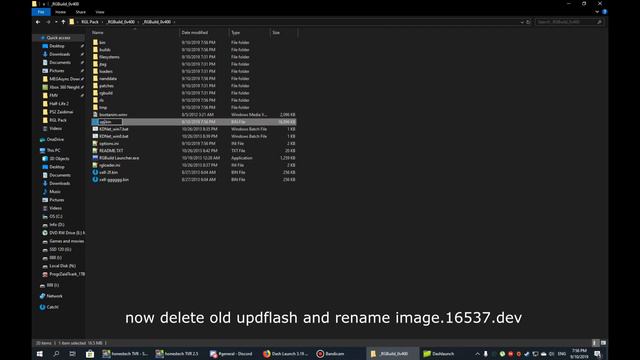Select the patches folder icon
This screenshot has width=640, height=360.
pyautogui.click(x=95, y=86)
